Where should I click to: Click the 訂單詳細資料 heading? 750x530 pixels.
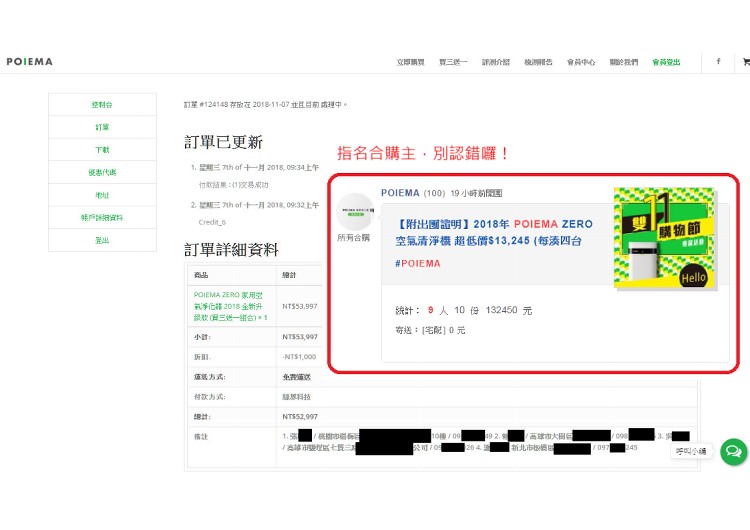[231, 249]
